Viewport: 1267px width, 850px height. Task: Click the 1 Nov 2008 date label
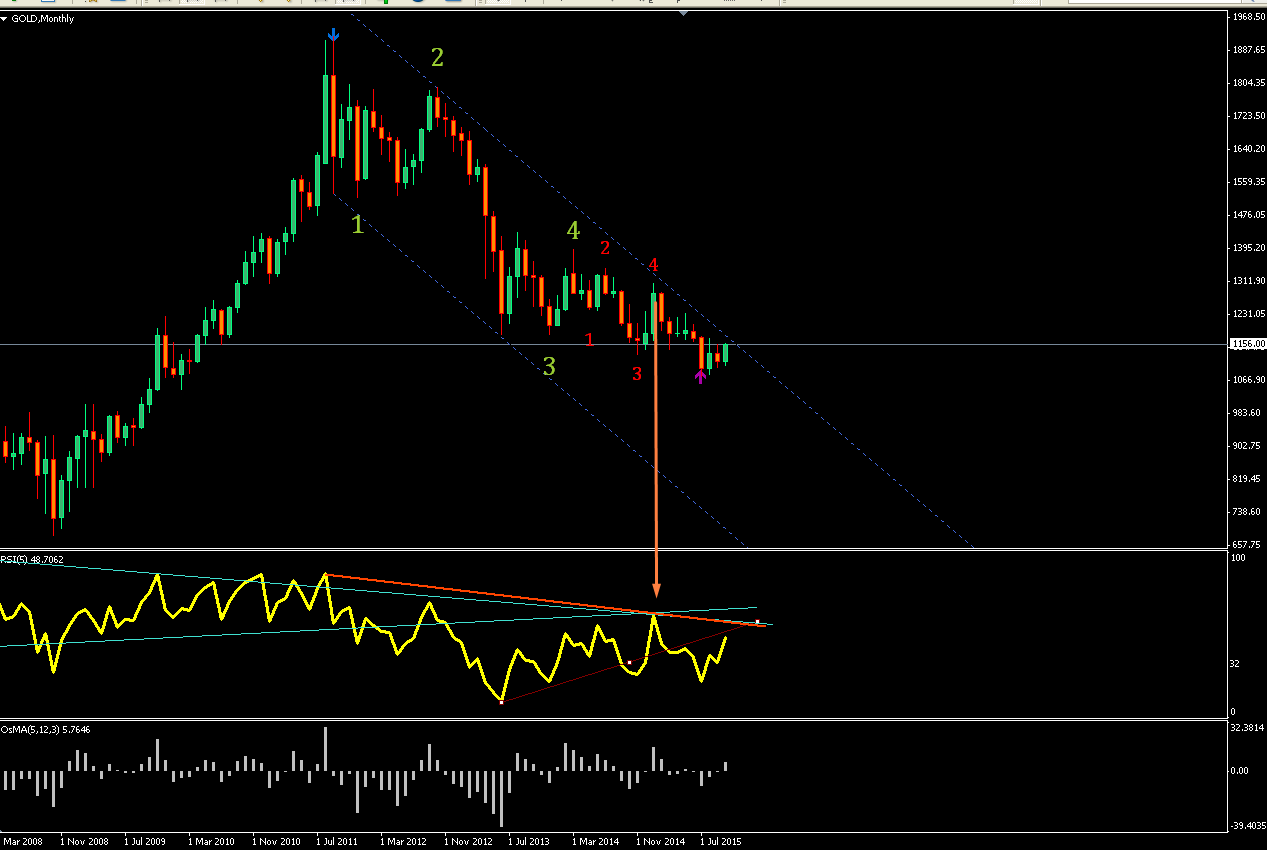pos(85,842)
